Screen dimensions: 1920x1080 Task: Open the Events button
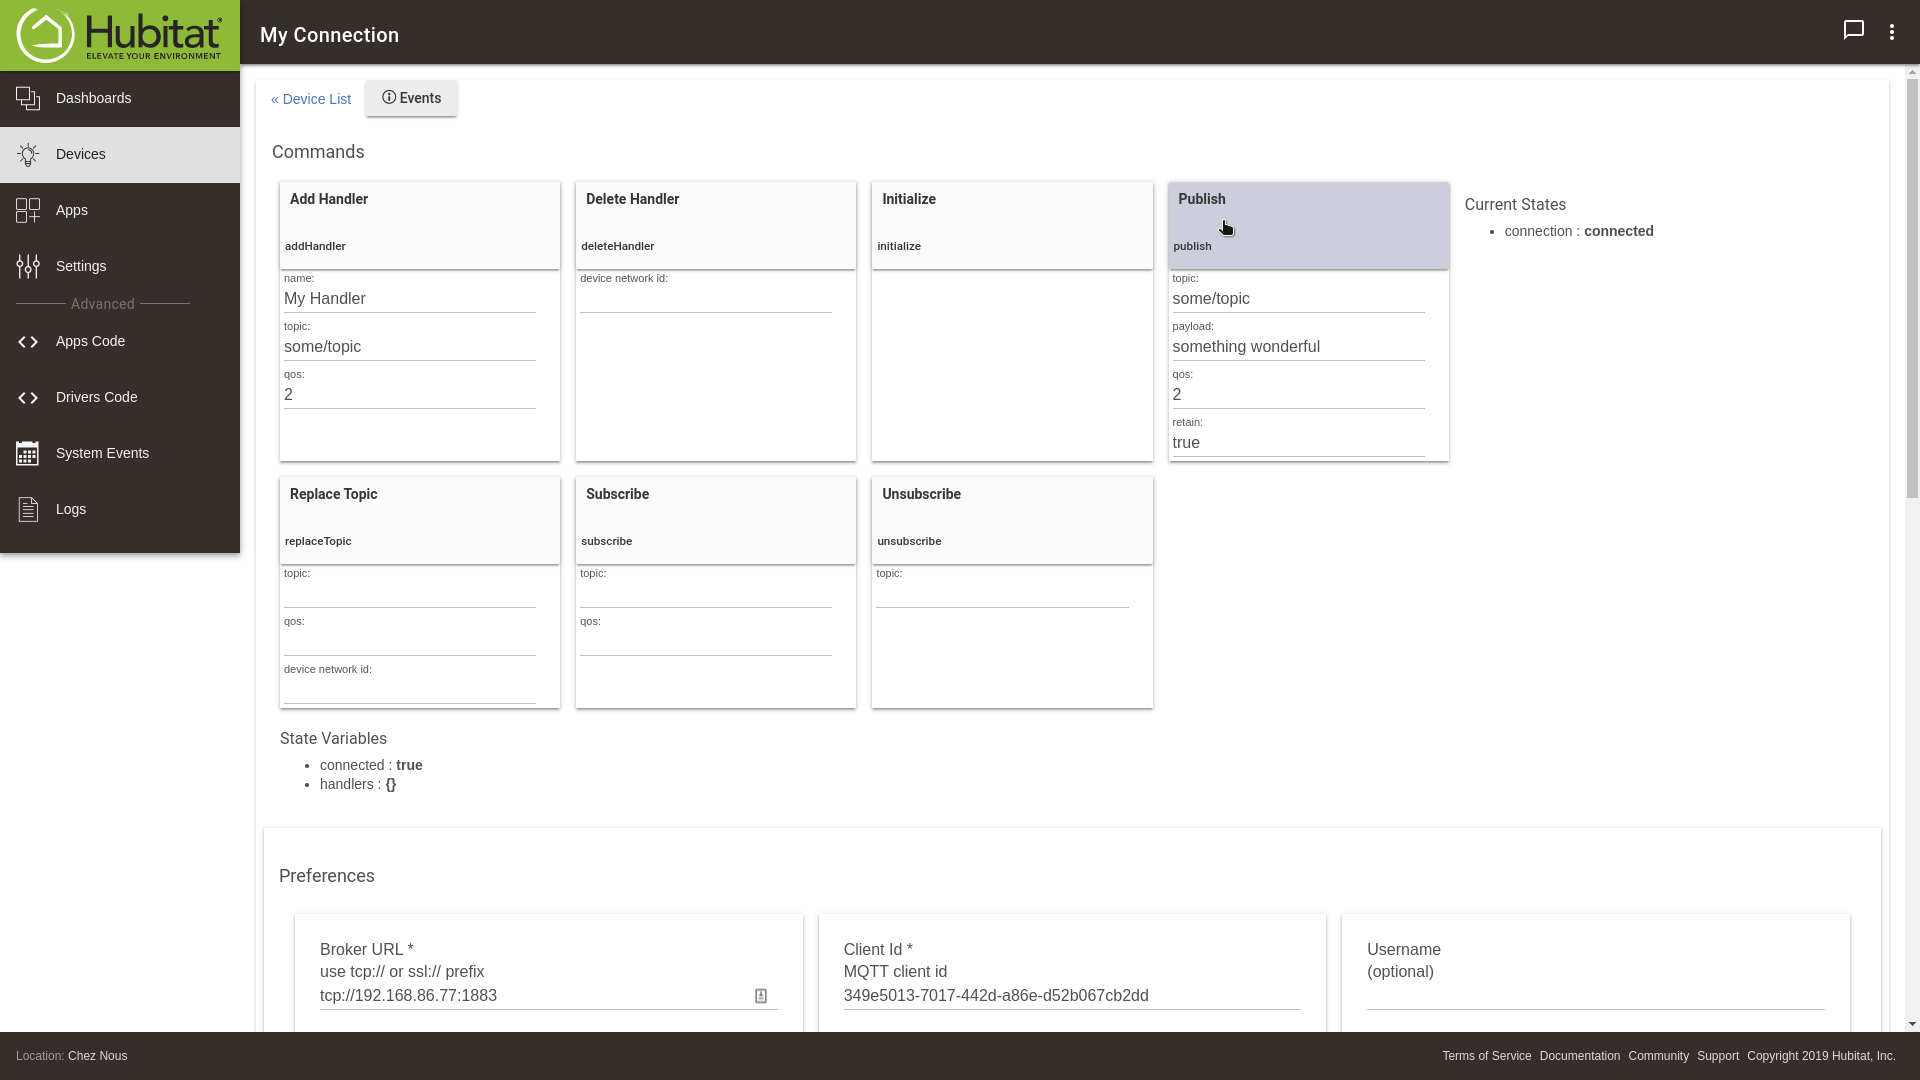pyautogui.click(x=411, y=98)
